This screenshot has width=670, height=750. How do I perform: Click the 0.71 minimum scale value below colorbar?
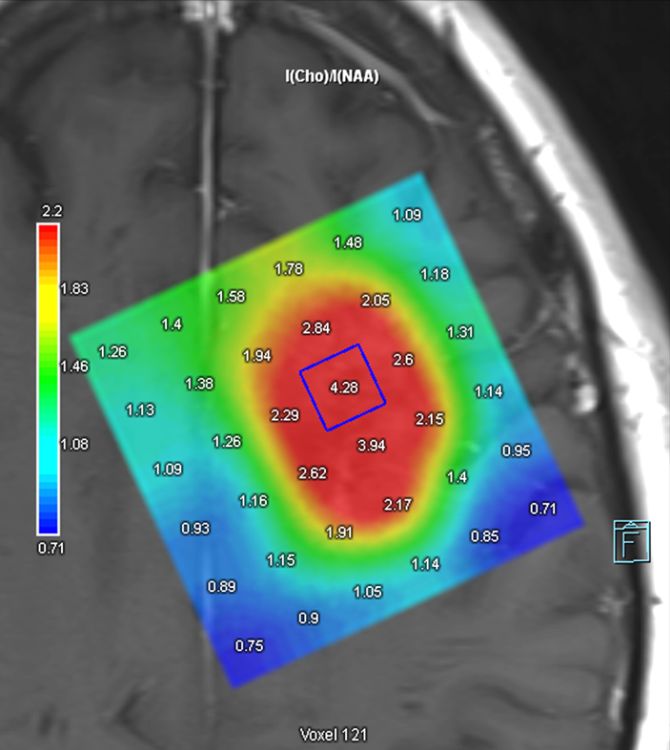(51, 548)
